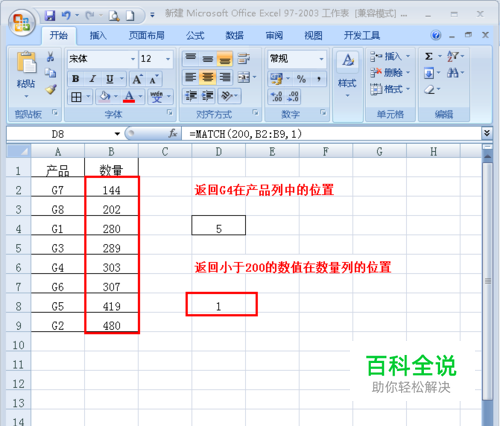Open the number format dropdown 常规

click(x=321, y=59)
